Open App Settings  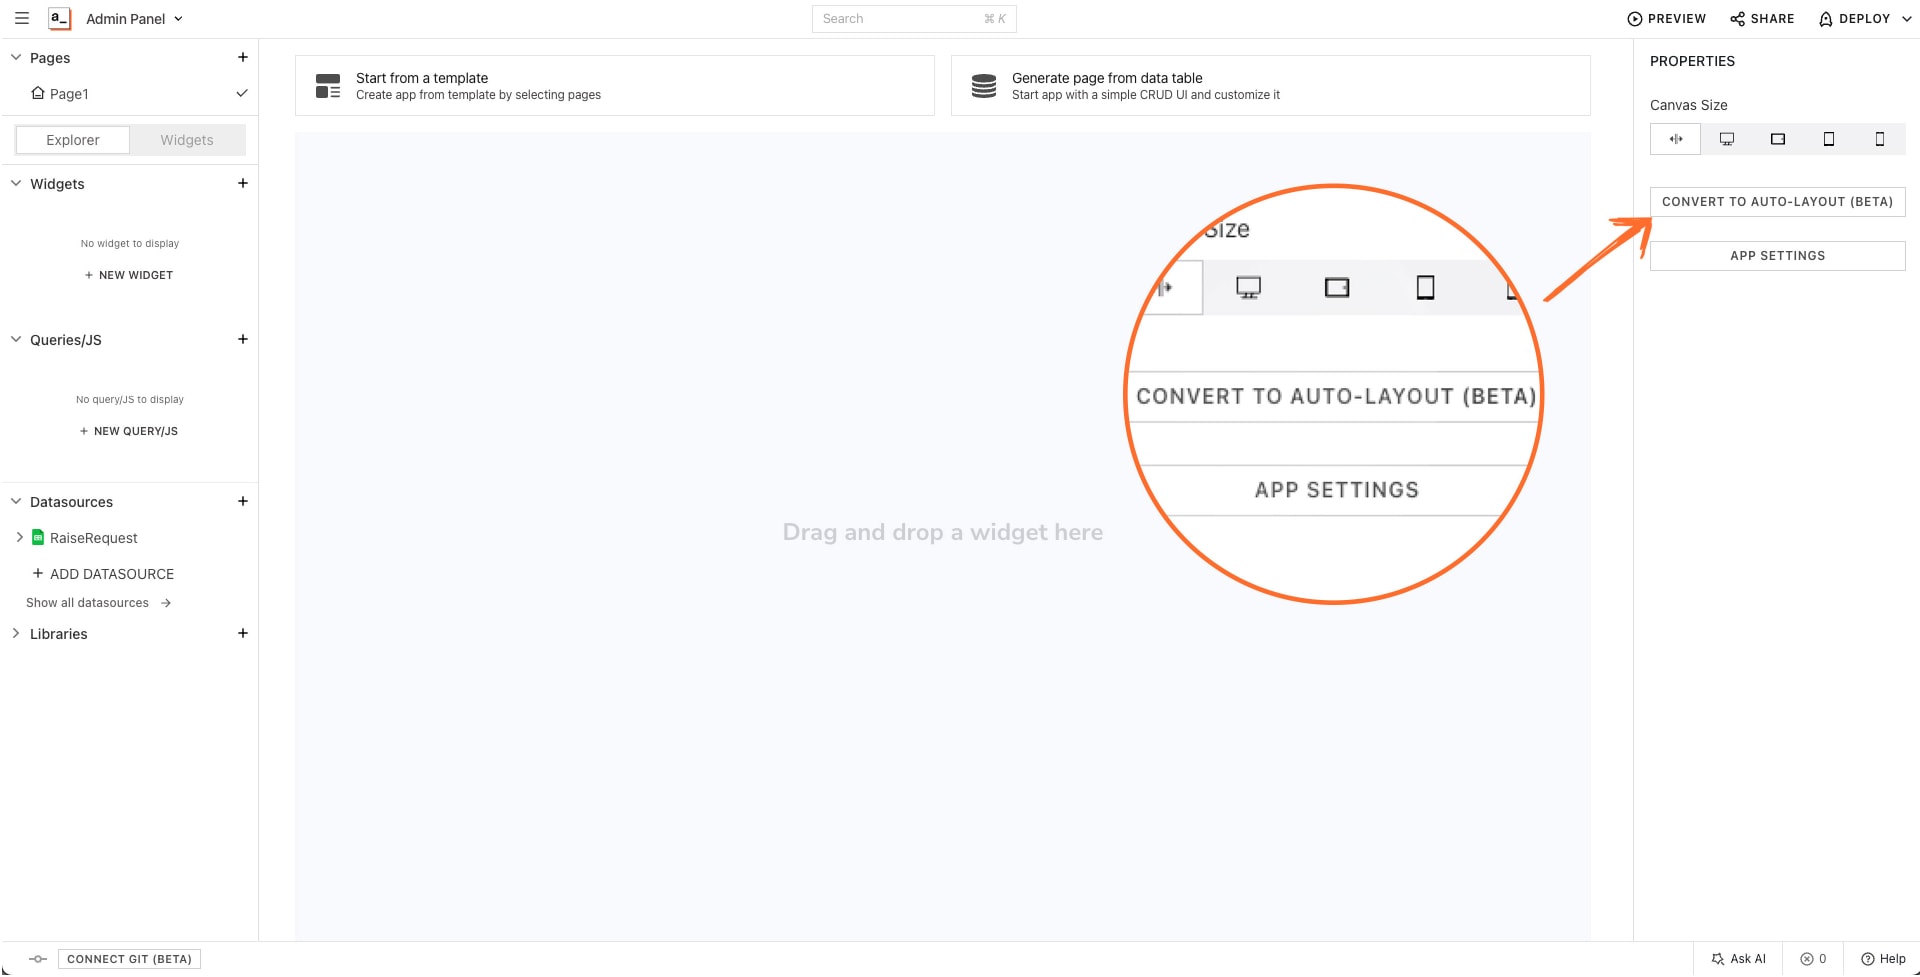pyautogui.click(x=1777, y=255)
